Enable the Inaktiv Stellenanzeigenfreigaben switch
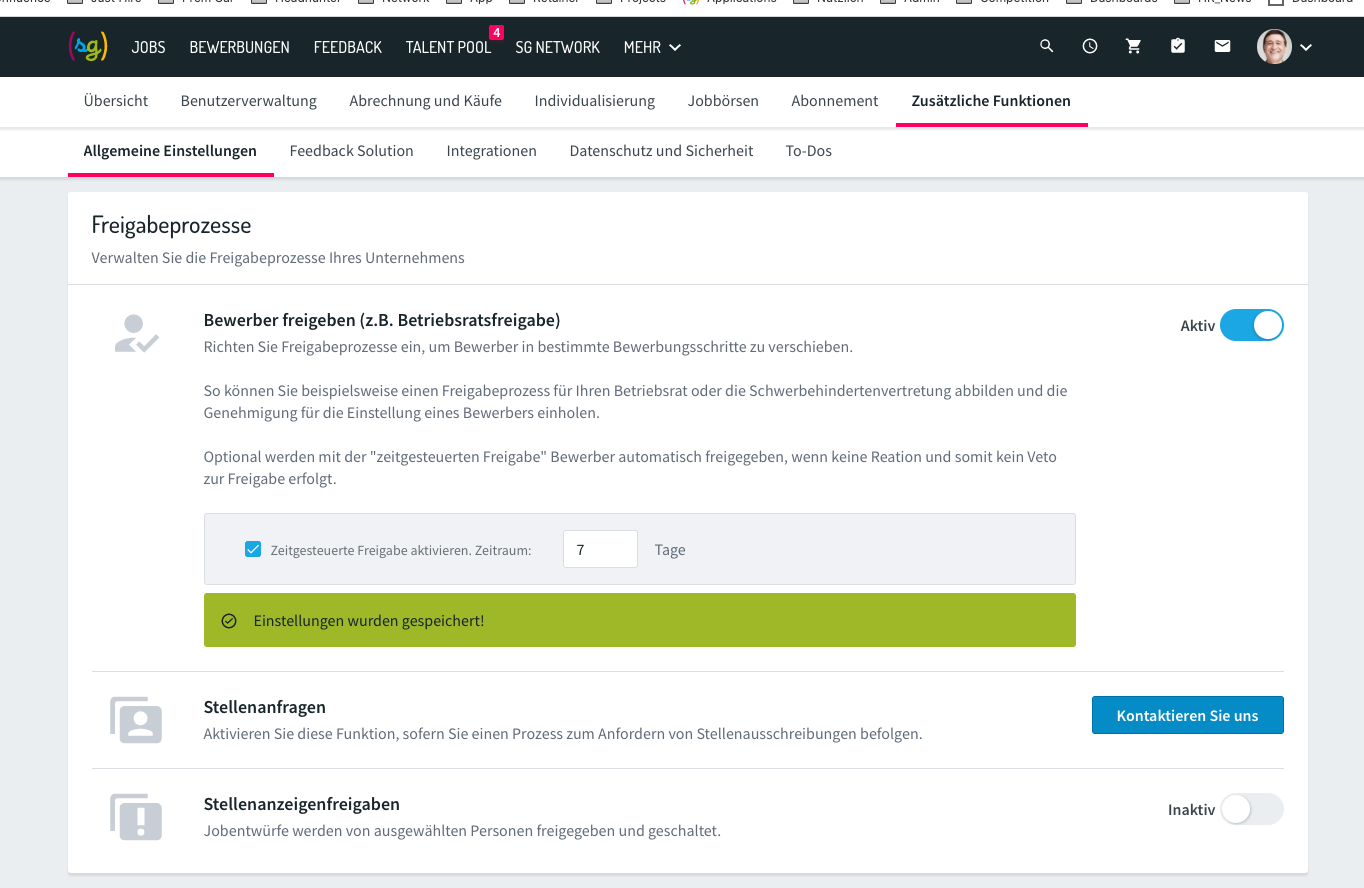This screenshot has height=888, width=1364. pyautogui.click(x=1251, y=810)
